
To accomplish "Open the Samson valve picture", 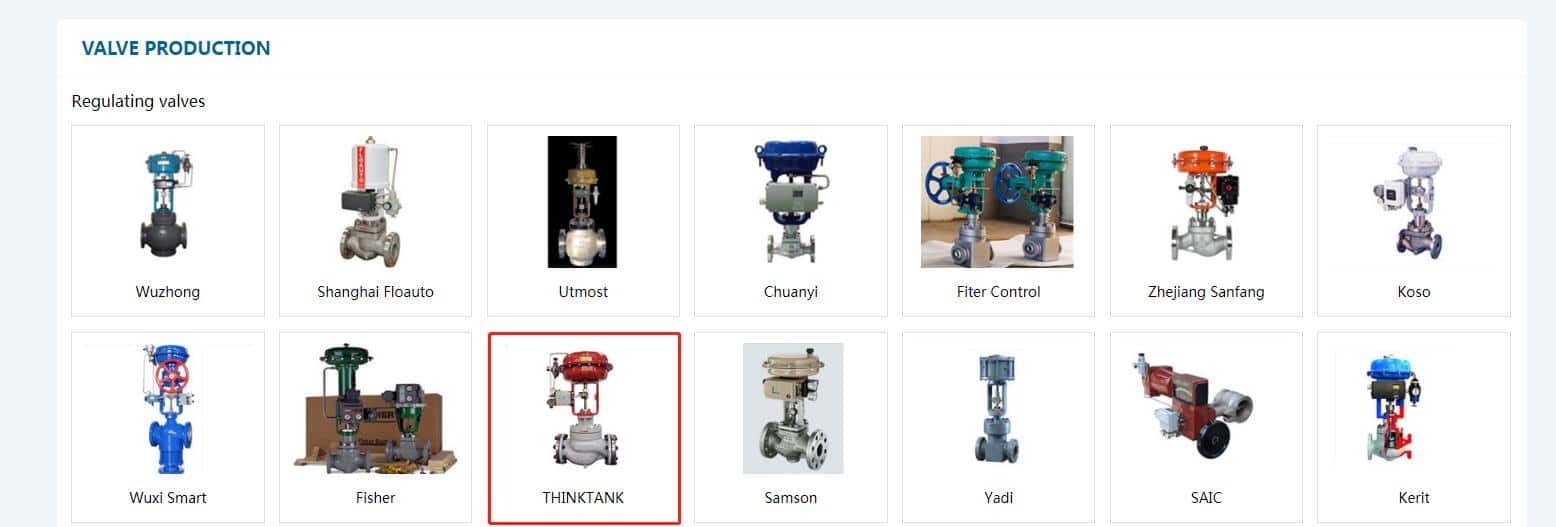I will coord(792,408).
